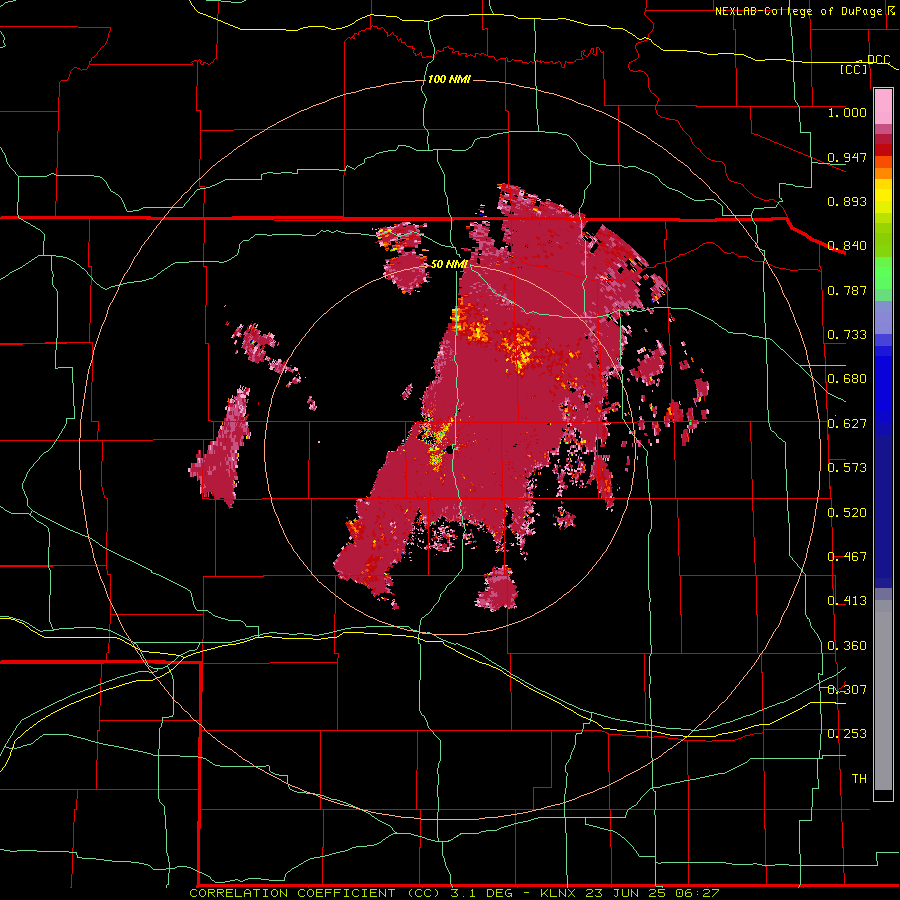Click the 0.840 legend value
The image size is (900, 900).
[x=847, y=246]
